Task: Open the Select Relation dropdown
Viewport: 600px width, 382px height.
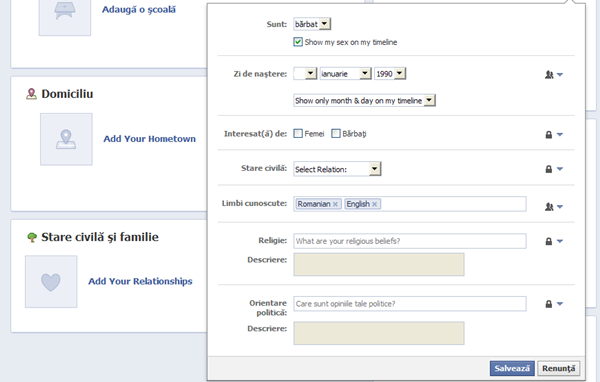Action: [337, 169]
